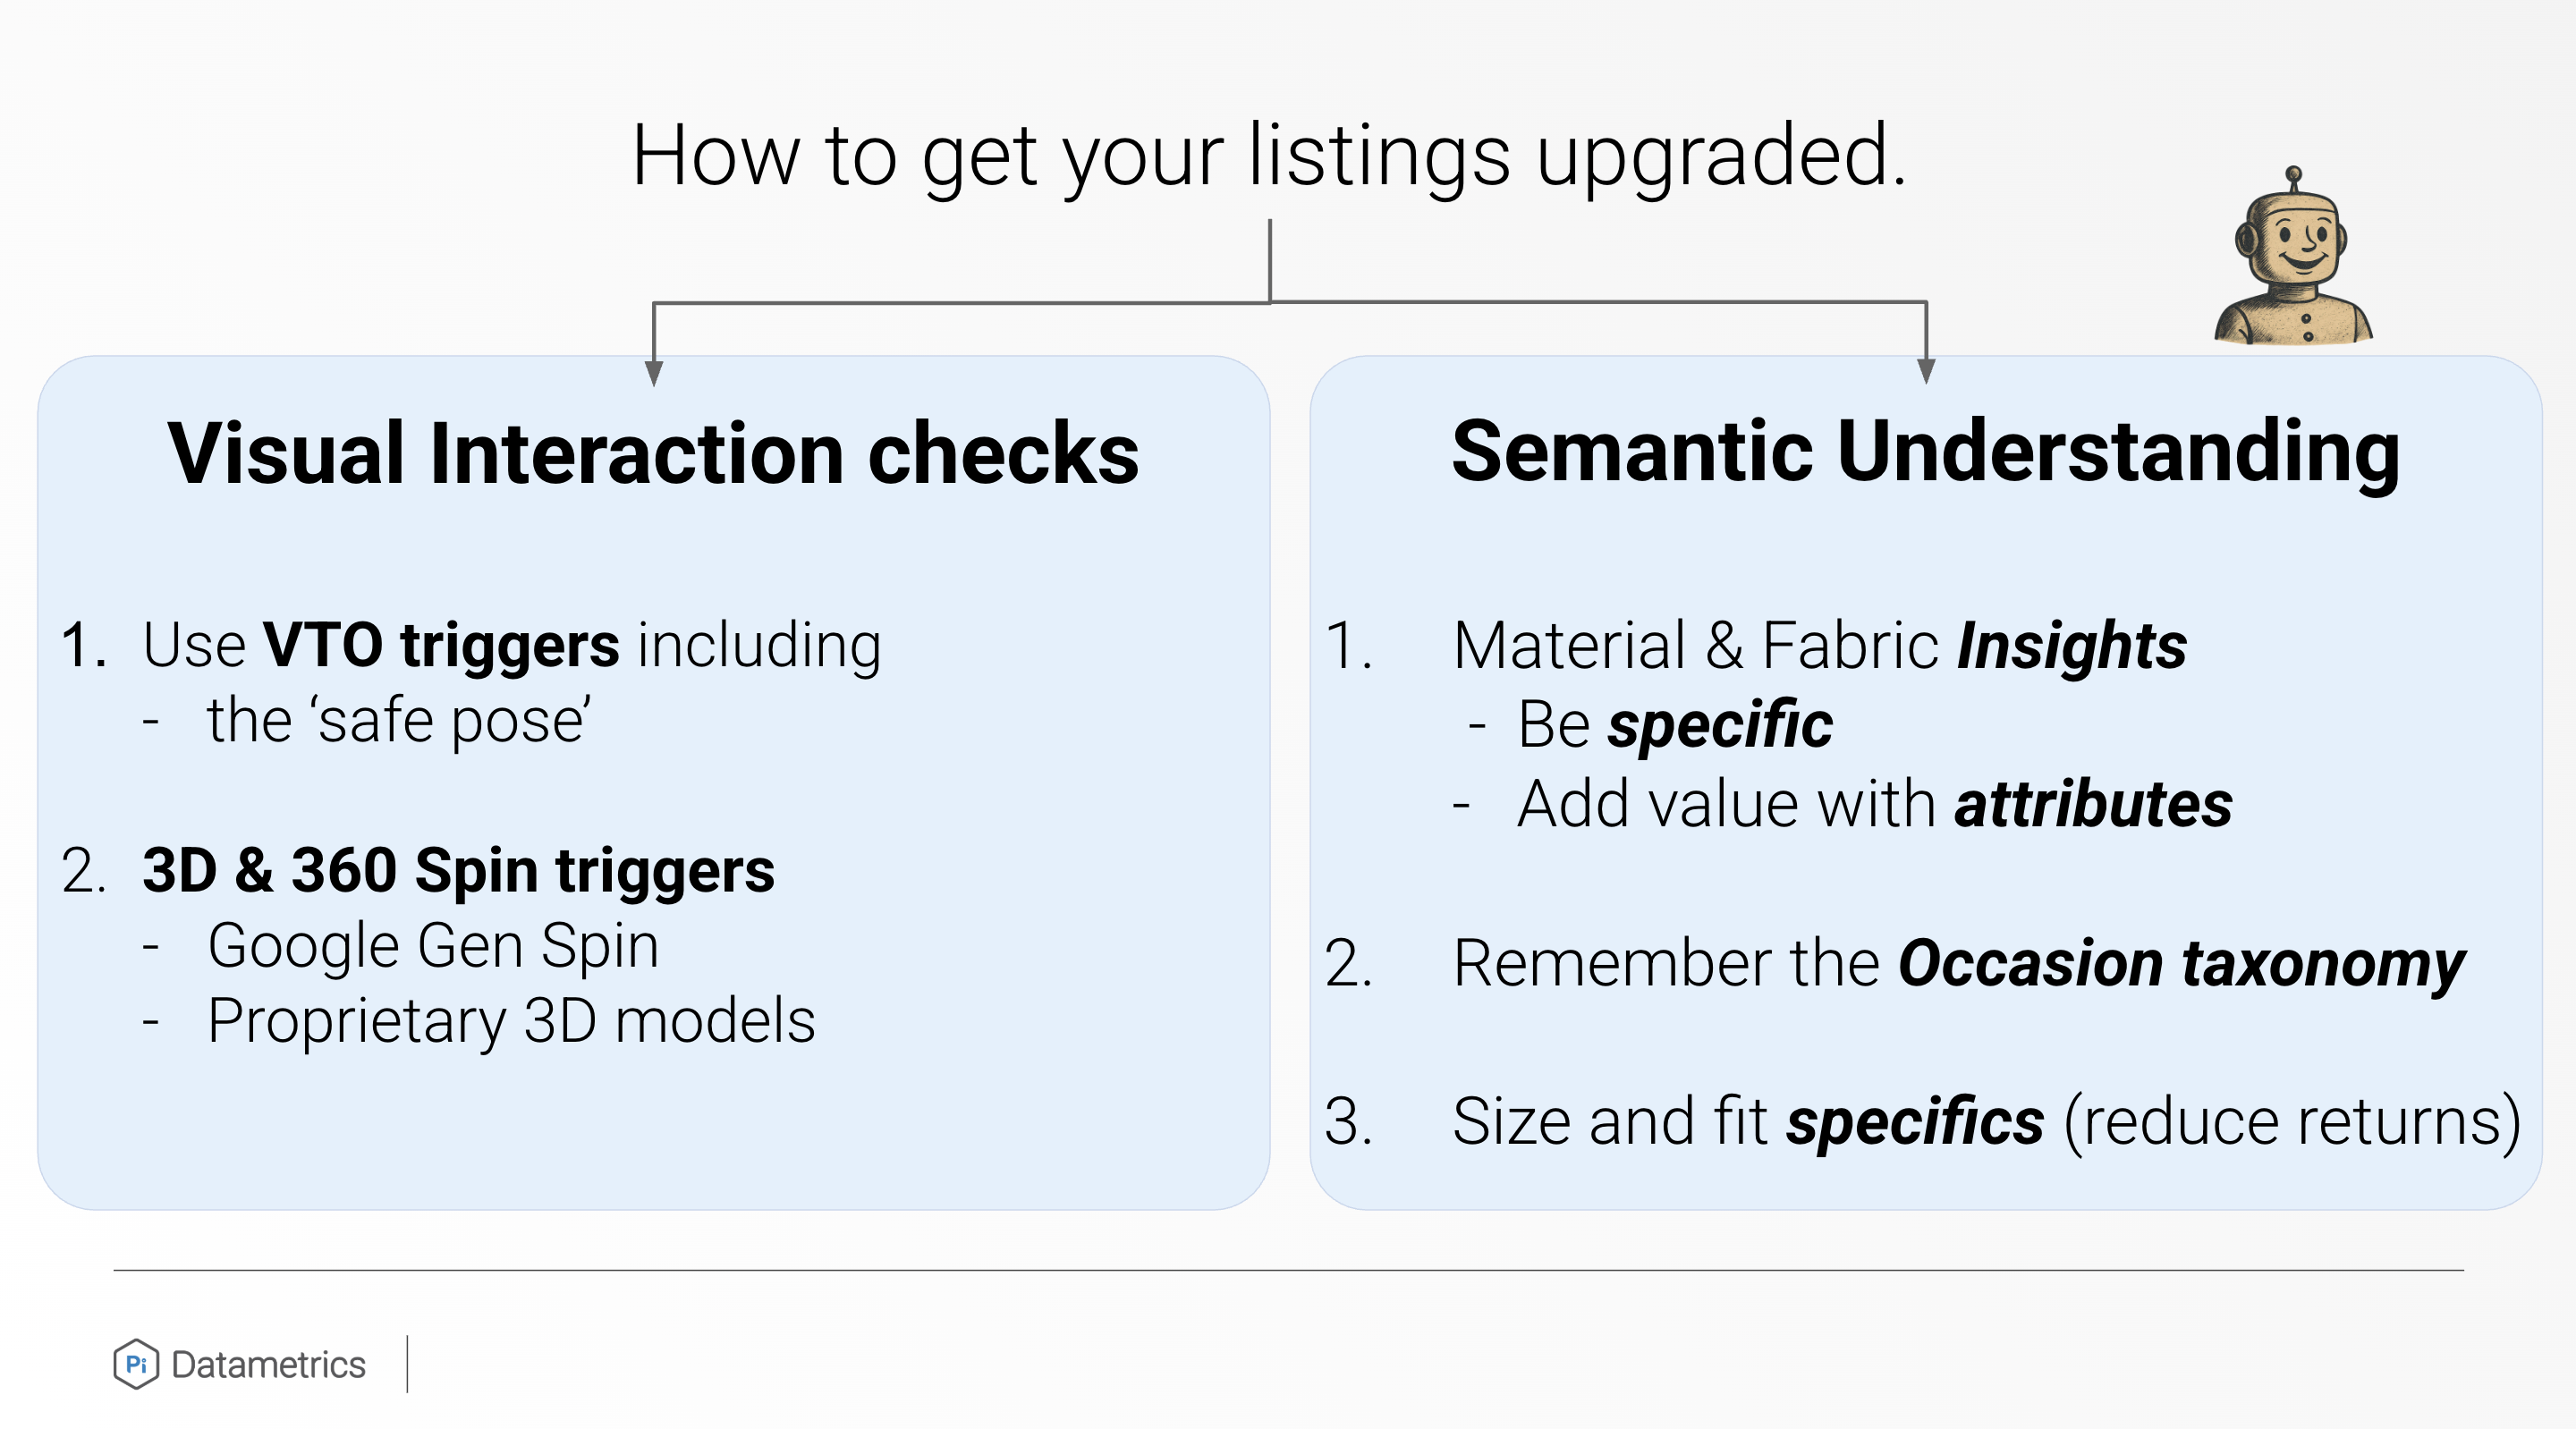Click the 'Be specific' sub-bullet
This screenshot has height=1429, width=2576.
pyautogui.click(x=1674, y=724)
